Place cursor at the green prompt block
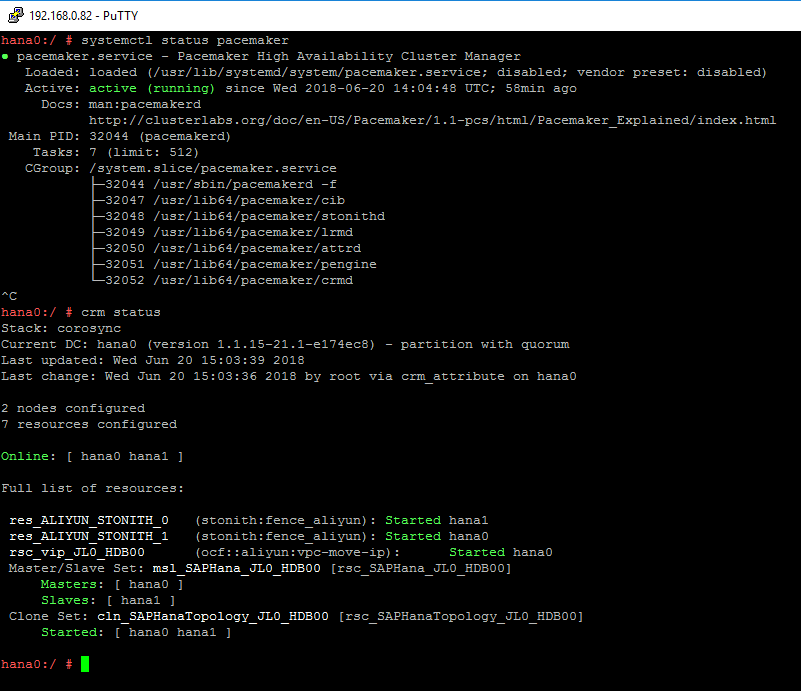 [85, 664]
